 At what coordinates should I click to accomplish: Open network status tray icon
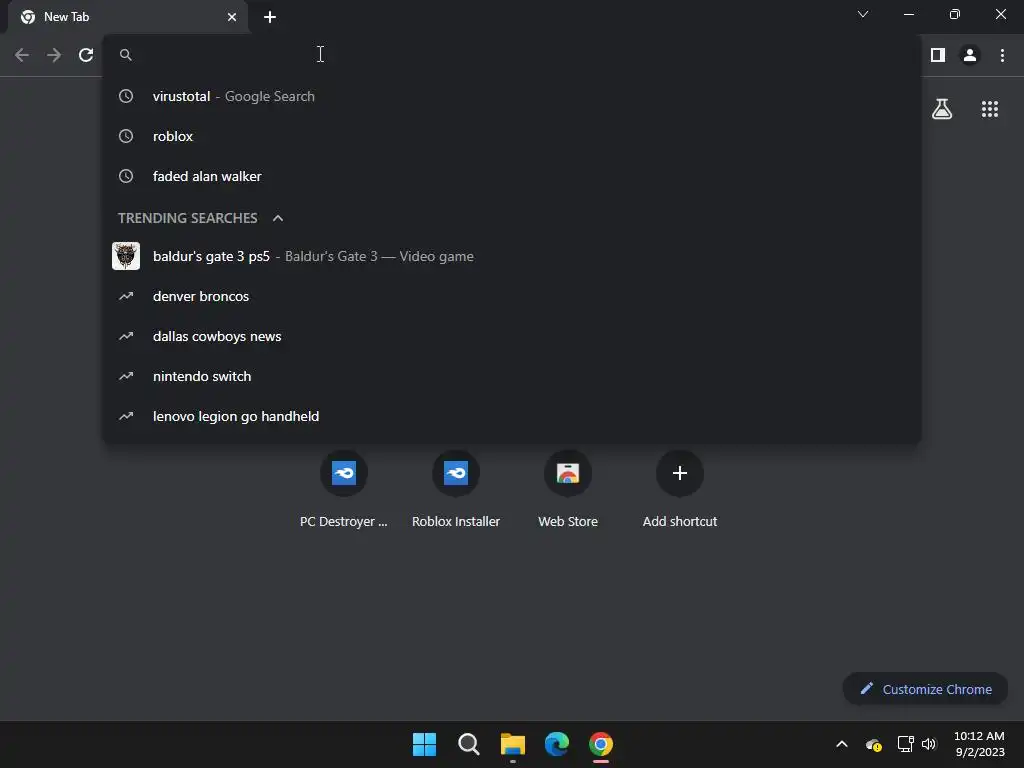tap(905, 744)
